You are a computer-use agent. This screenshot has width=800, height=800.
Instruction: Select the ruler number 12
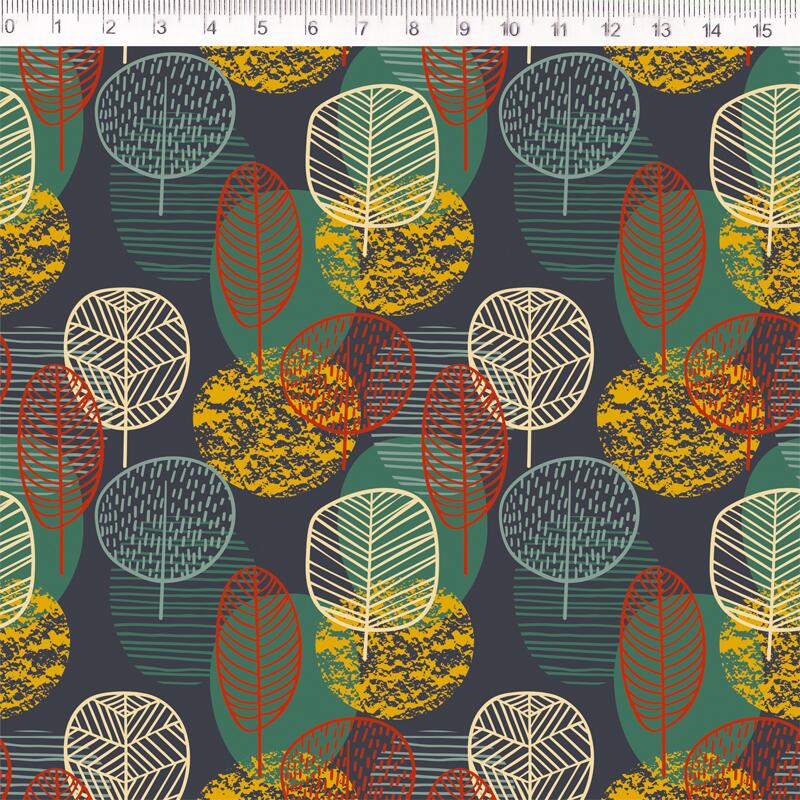click(611, 30)
